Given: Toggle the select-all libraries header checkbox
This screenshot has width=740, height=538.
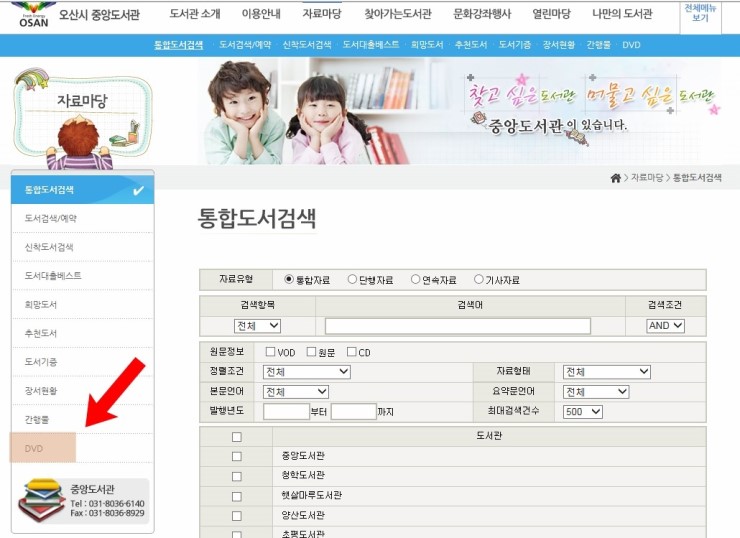Looking at the screenshot, I should pyautogui.click(x=236, y=436).
